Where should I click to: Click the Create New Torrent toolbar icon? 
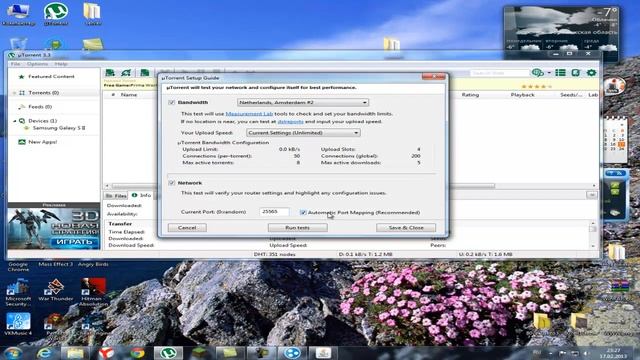(144, 73)
